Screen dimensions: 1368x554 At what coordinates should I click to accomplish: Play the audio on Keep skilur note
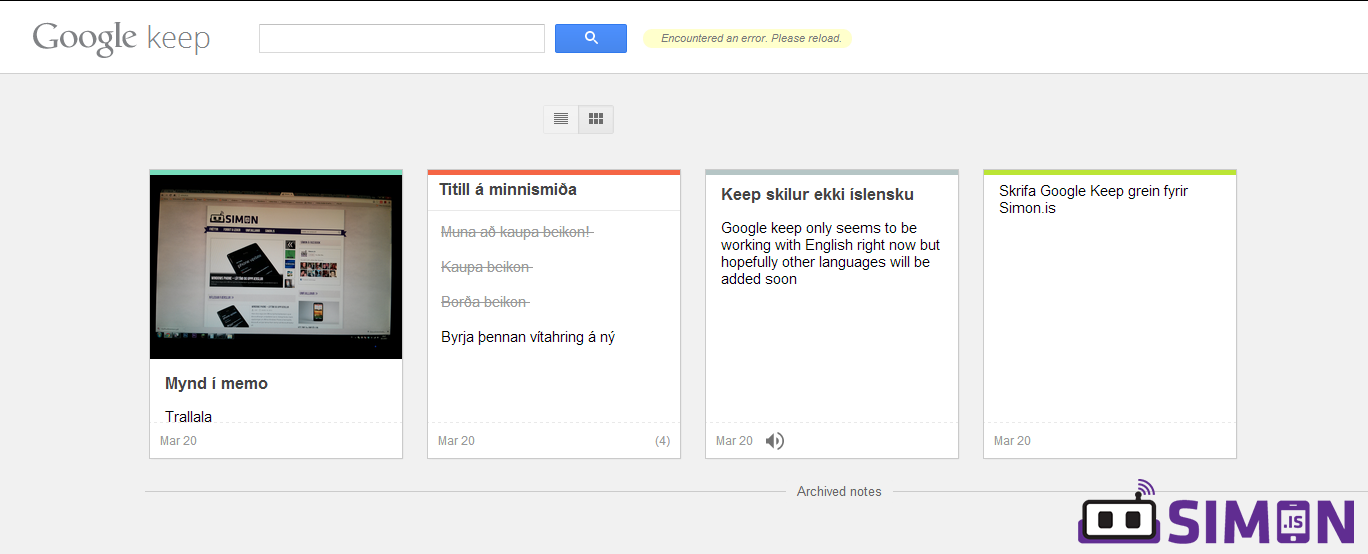[775, 441]
